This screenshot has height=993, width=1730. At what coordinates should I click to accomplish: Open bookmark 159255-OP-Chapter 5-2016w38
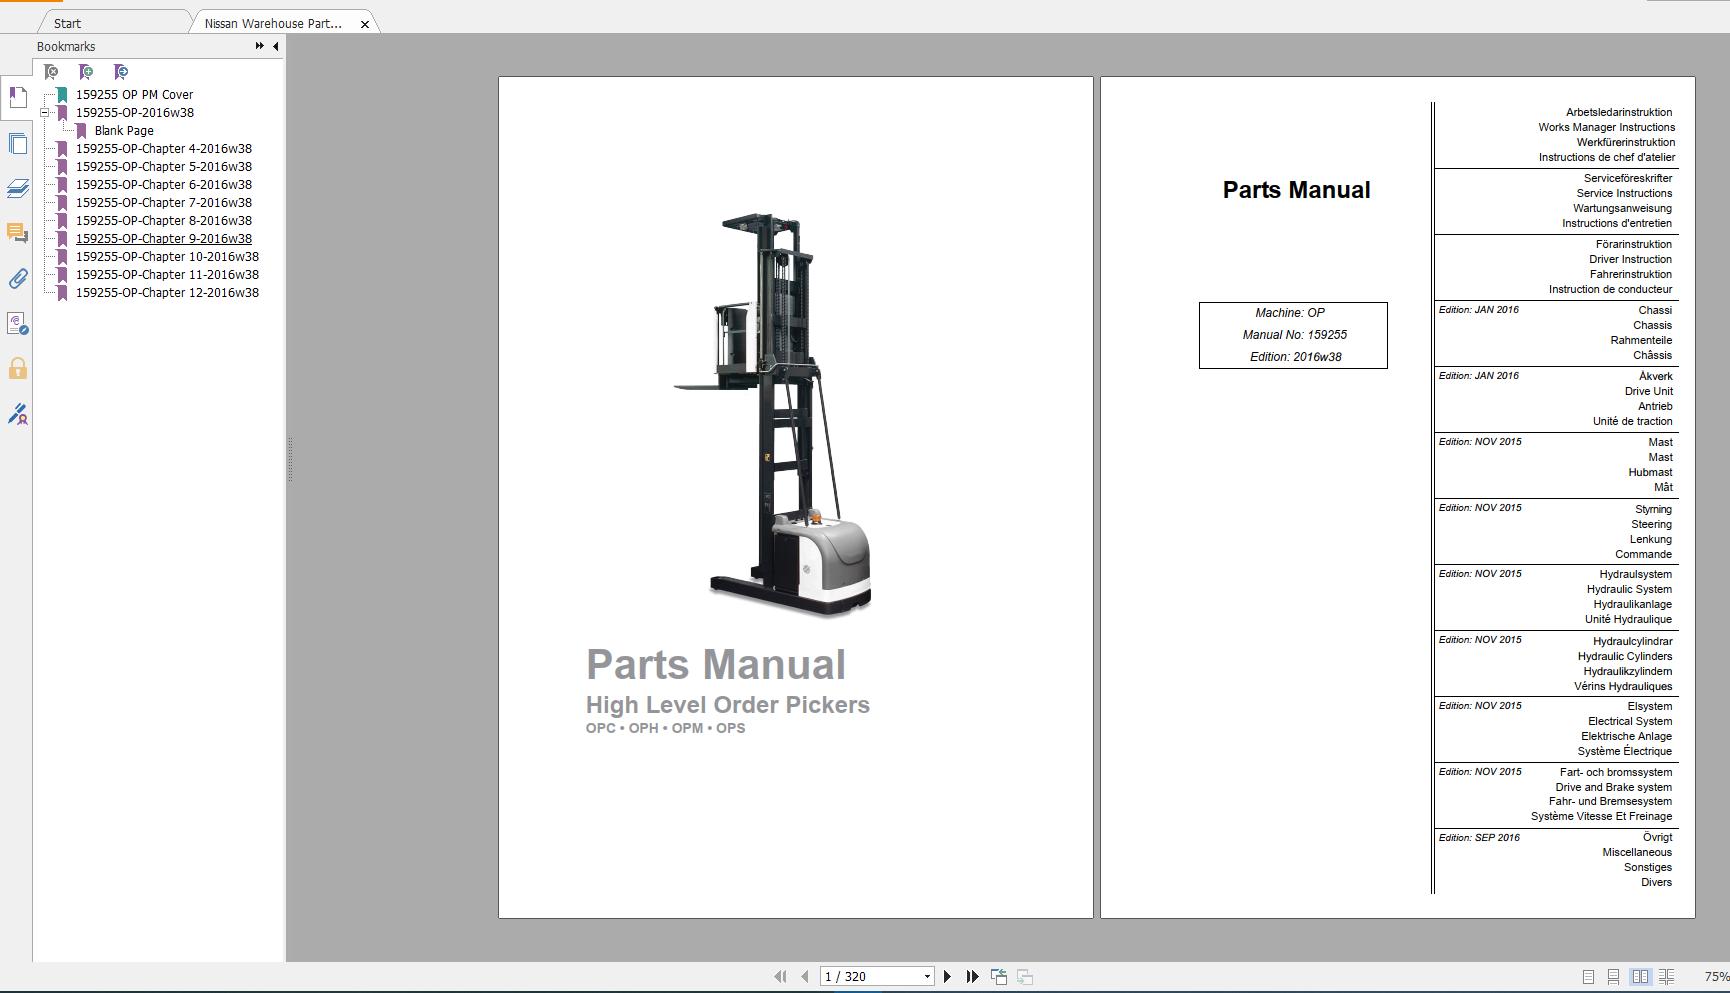164,167
